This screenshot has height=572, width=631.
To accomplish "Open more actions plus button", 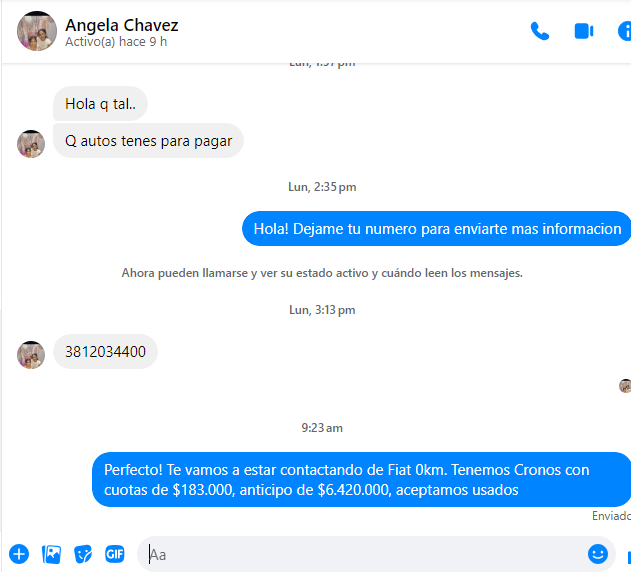I will click(19, 554).
